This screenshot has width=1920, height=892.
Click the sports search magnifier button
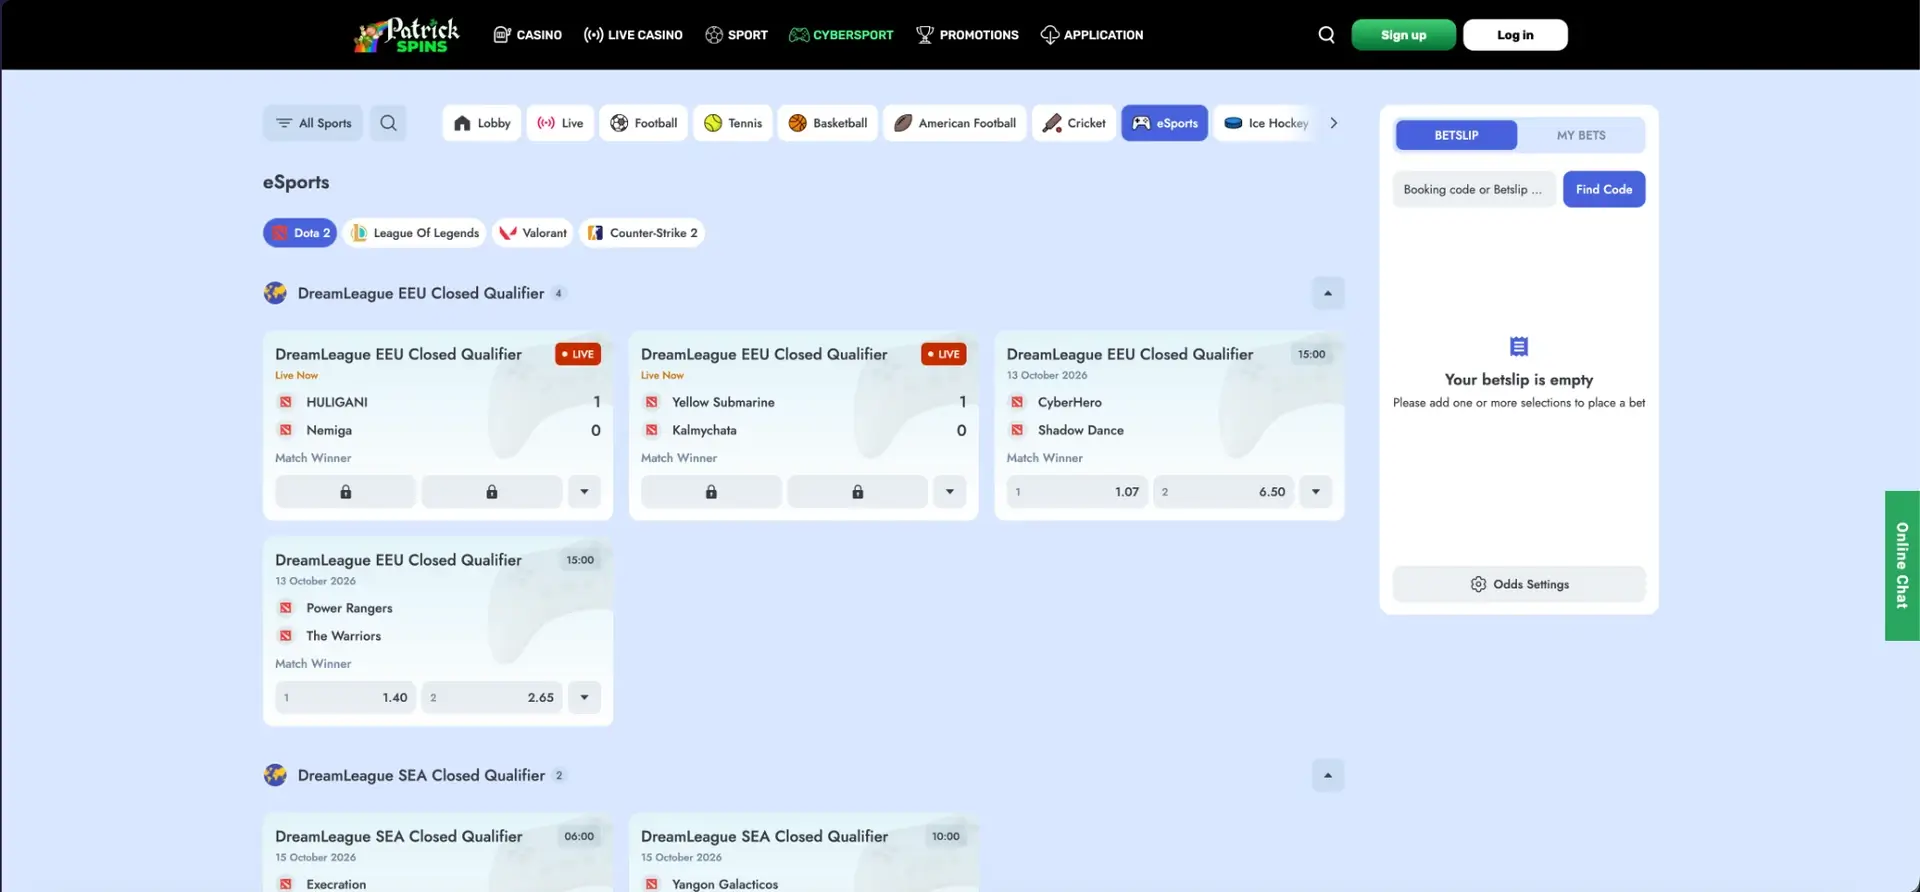[388, 123]
